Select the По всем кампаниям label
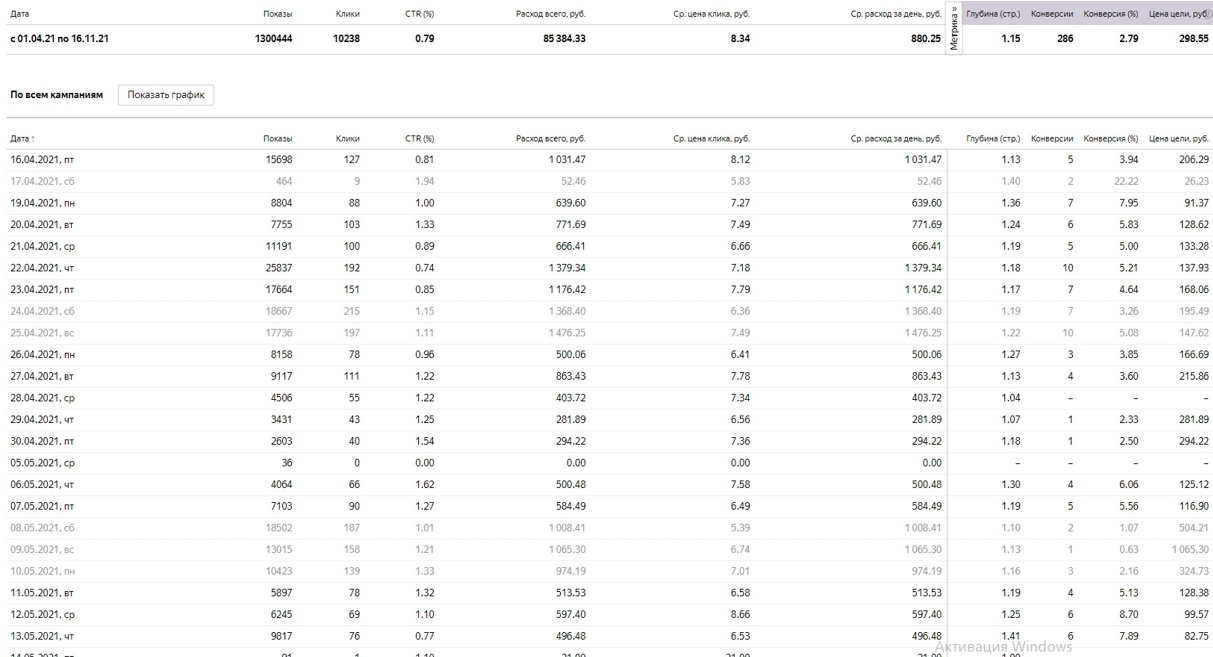Image resolution: width=1213 pixels, height=657 pixels. pyautogui.click(x=57, y=95)
